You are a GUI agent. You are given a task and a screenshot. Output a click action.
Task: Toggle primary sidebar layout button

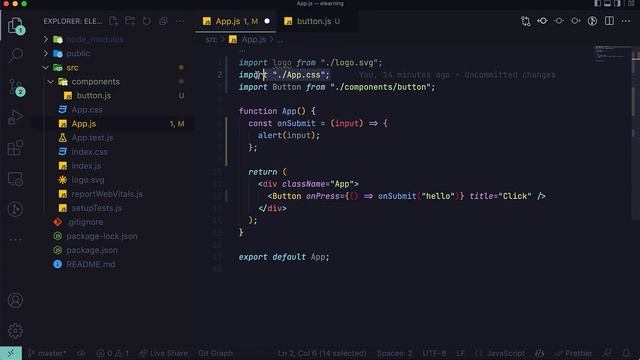598,4
